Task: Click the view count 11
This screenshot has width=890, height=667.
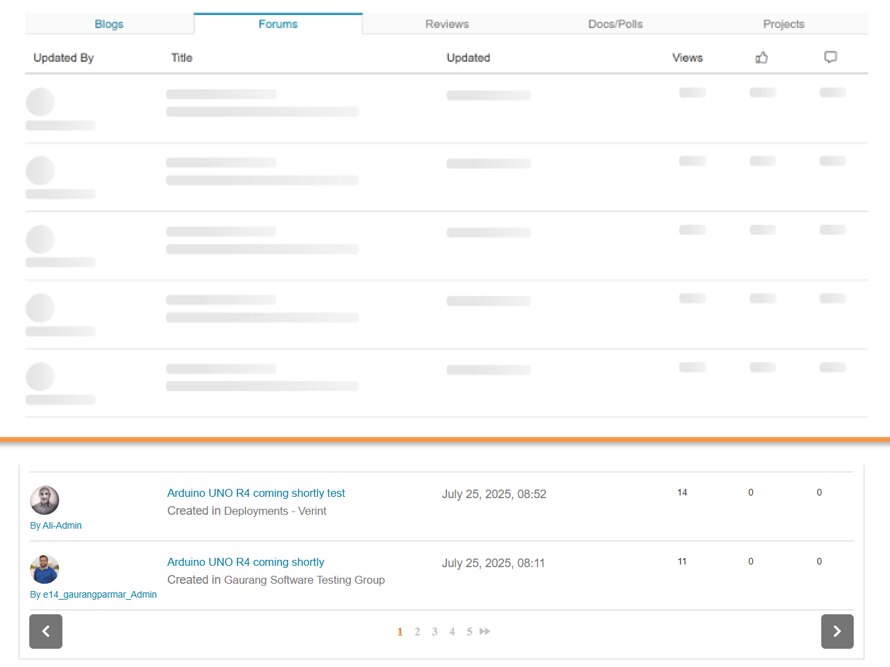Action: [682, 561]
